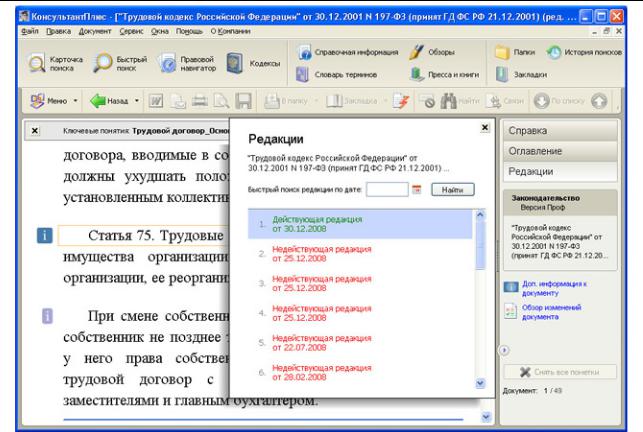Select edition 4 от 25.12.2008
643x432 pixels.
pos(360,313)
